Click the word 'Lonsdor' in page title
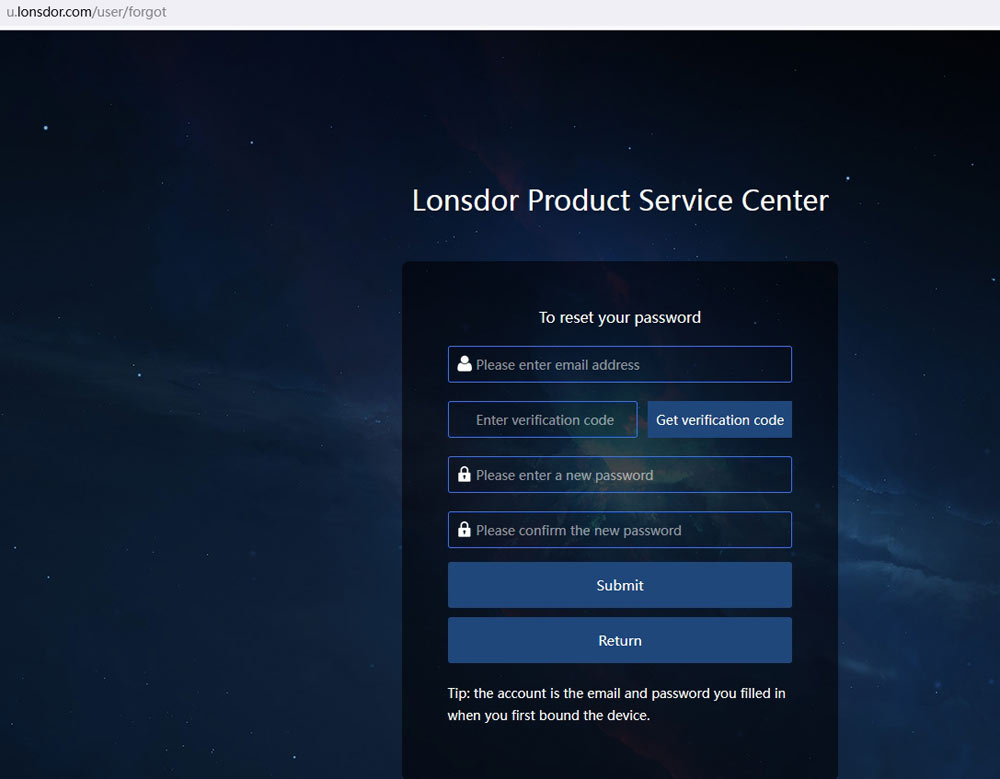1000x779 pixels. 465,200
